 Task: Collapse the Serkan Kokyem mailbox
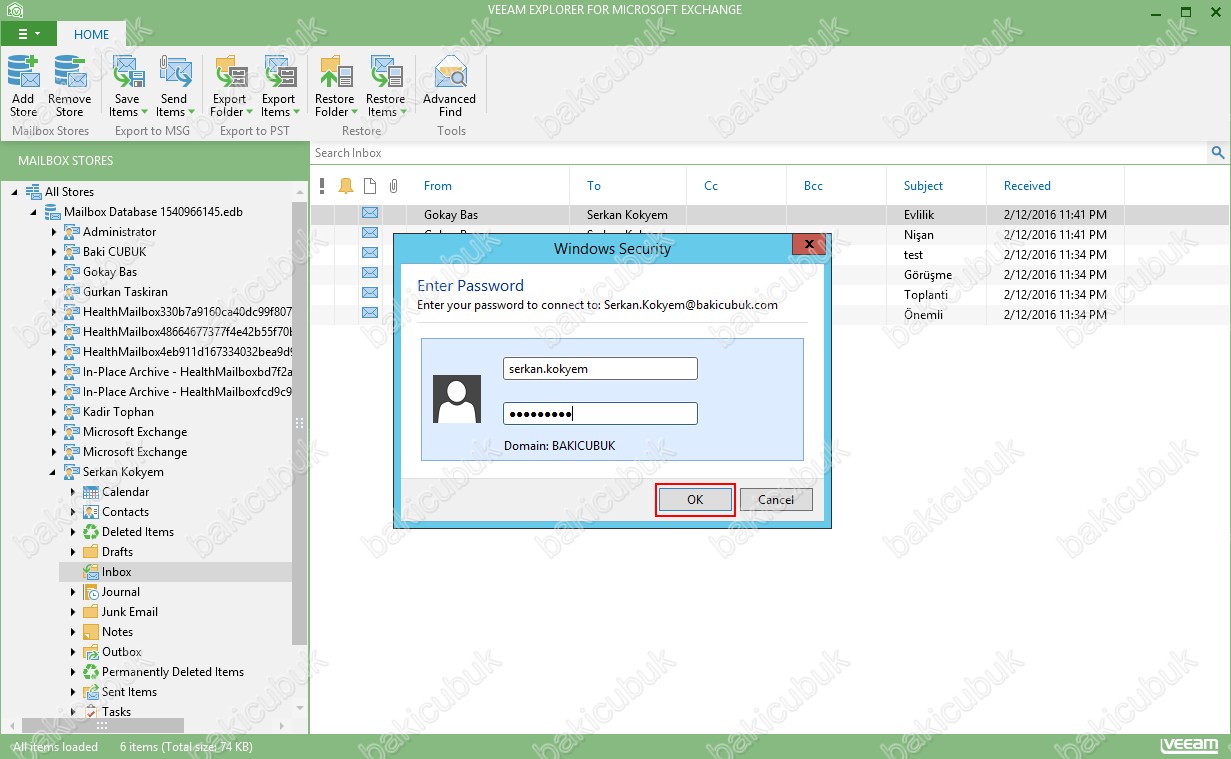tap(54, 472)
